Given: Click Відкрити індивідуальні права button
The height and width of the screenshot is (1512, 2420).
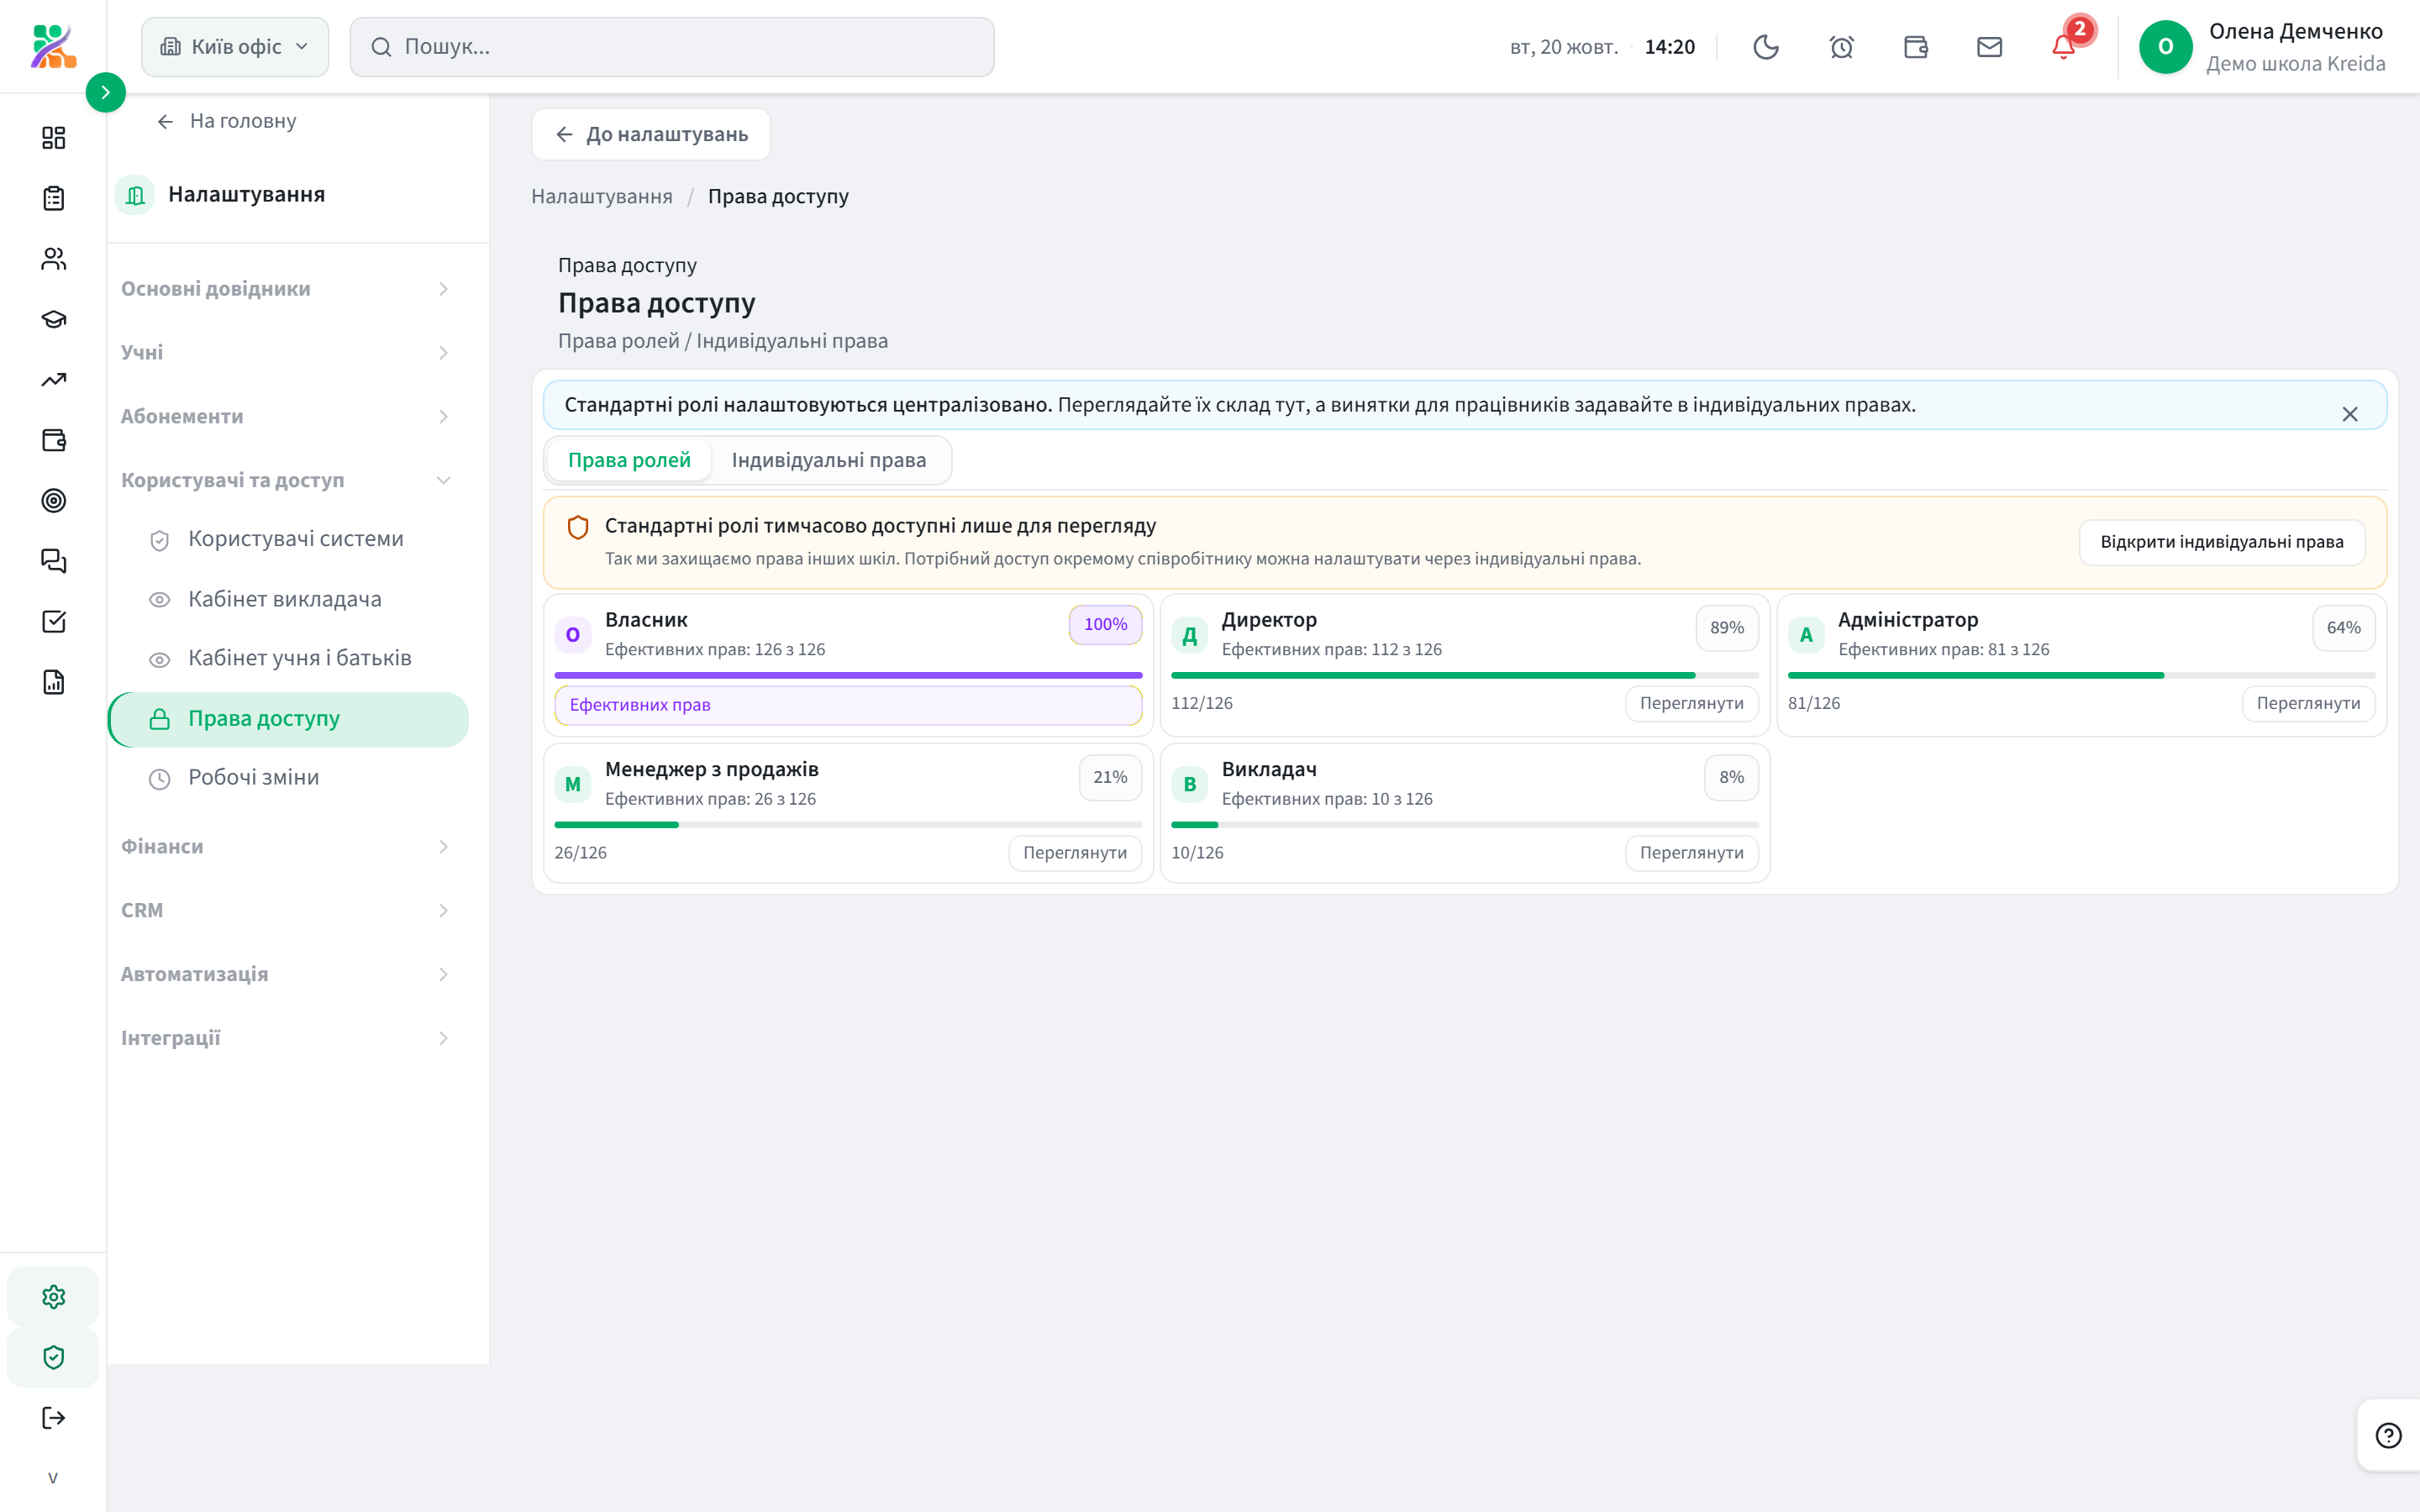Looking at the screenshot, I should (x=2221, y=542).
